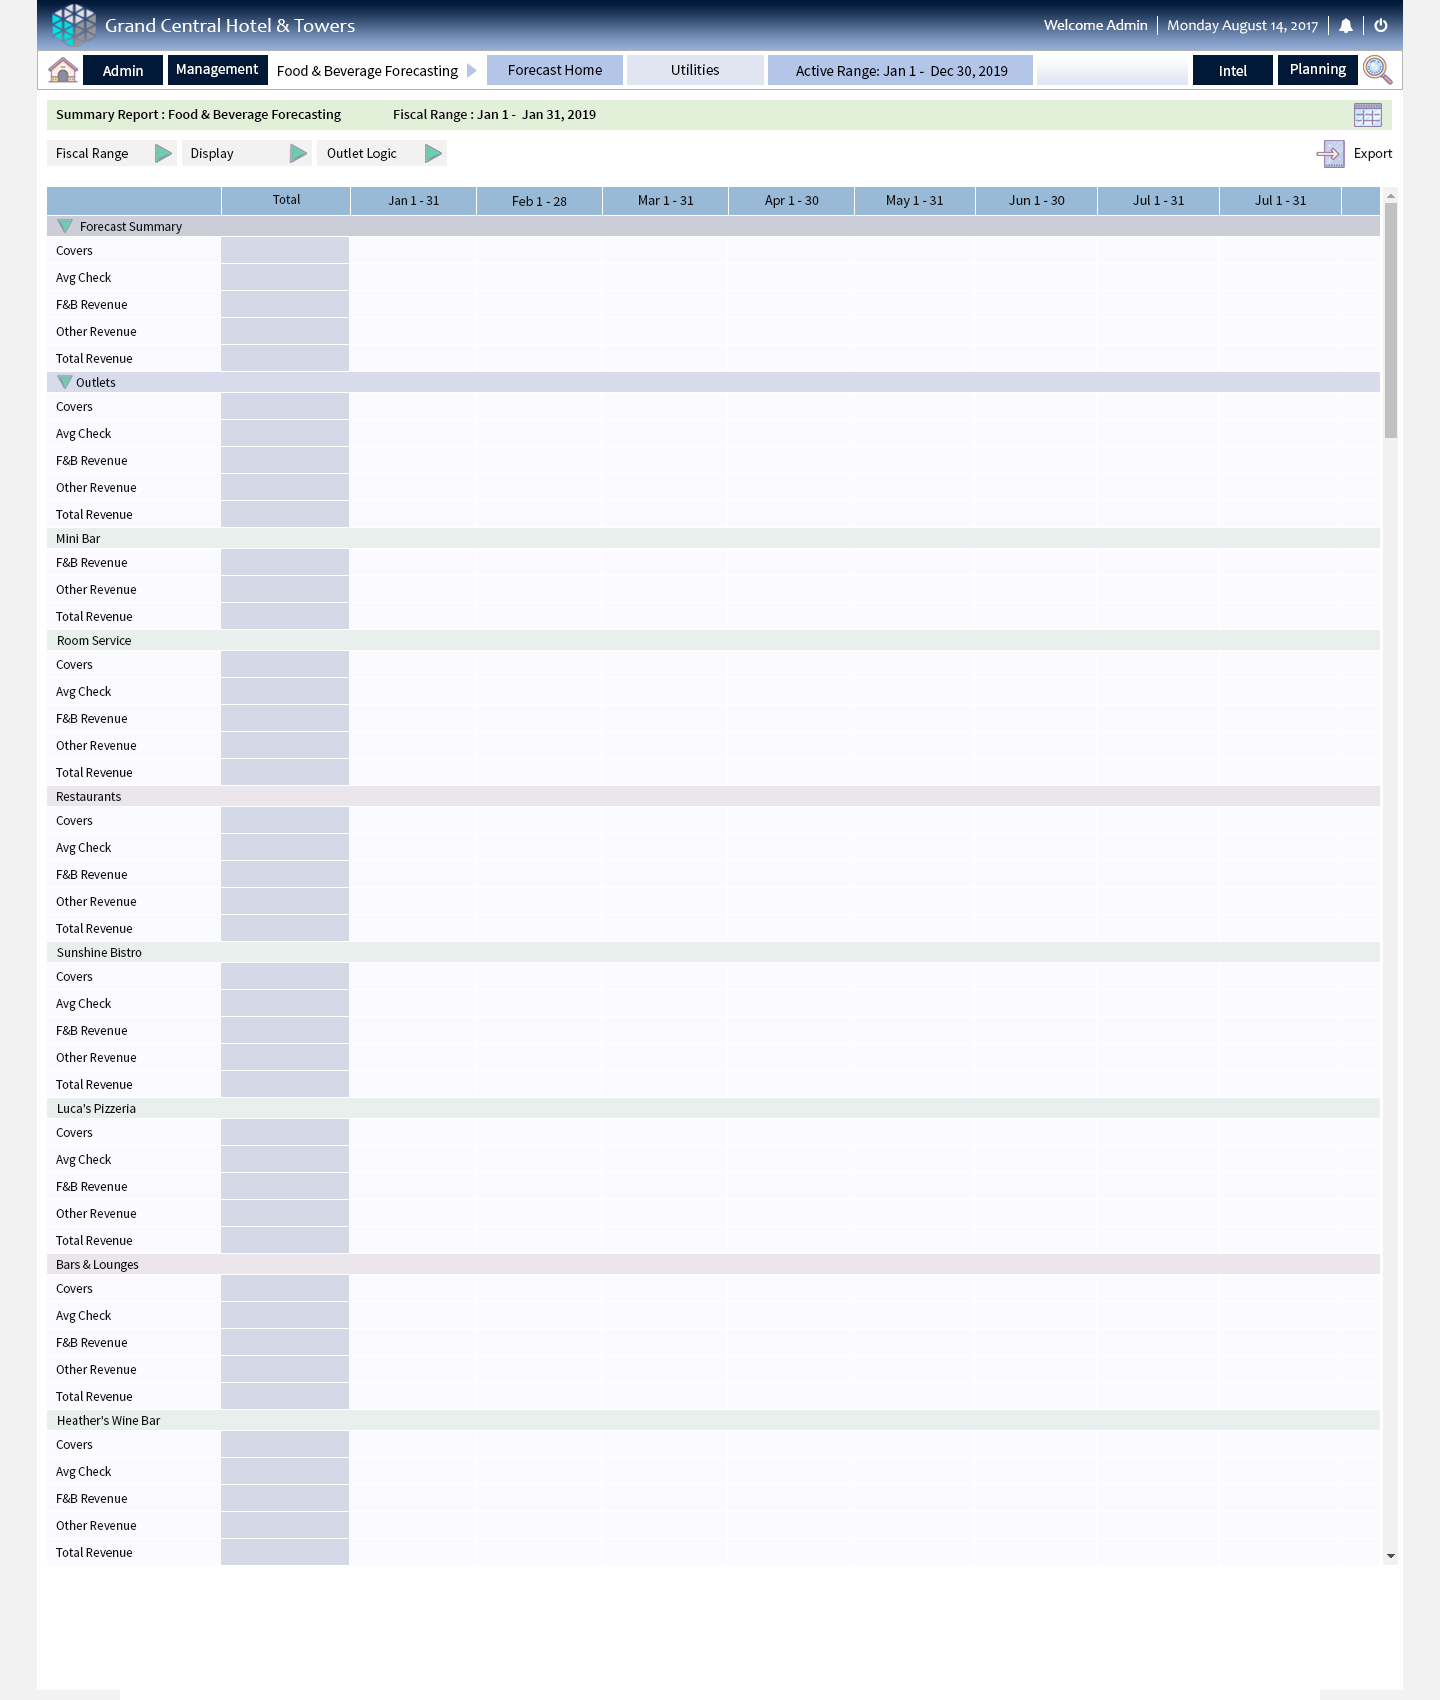This screenshot has width=1440, height=1700.
Task: Open the Forecast Home tab
Action: coord(555,70)
